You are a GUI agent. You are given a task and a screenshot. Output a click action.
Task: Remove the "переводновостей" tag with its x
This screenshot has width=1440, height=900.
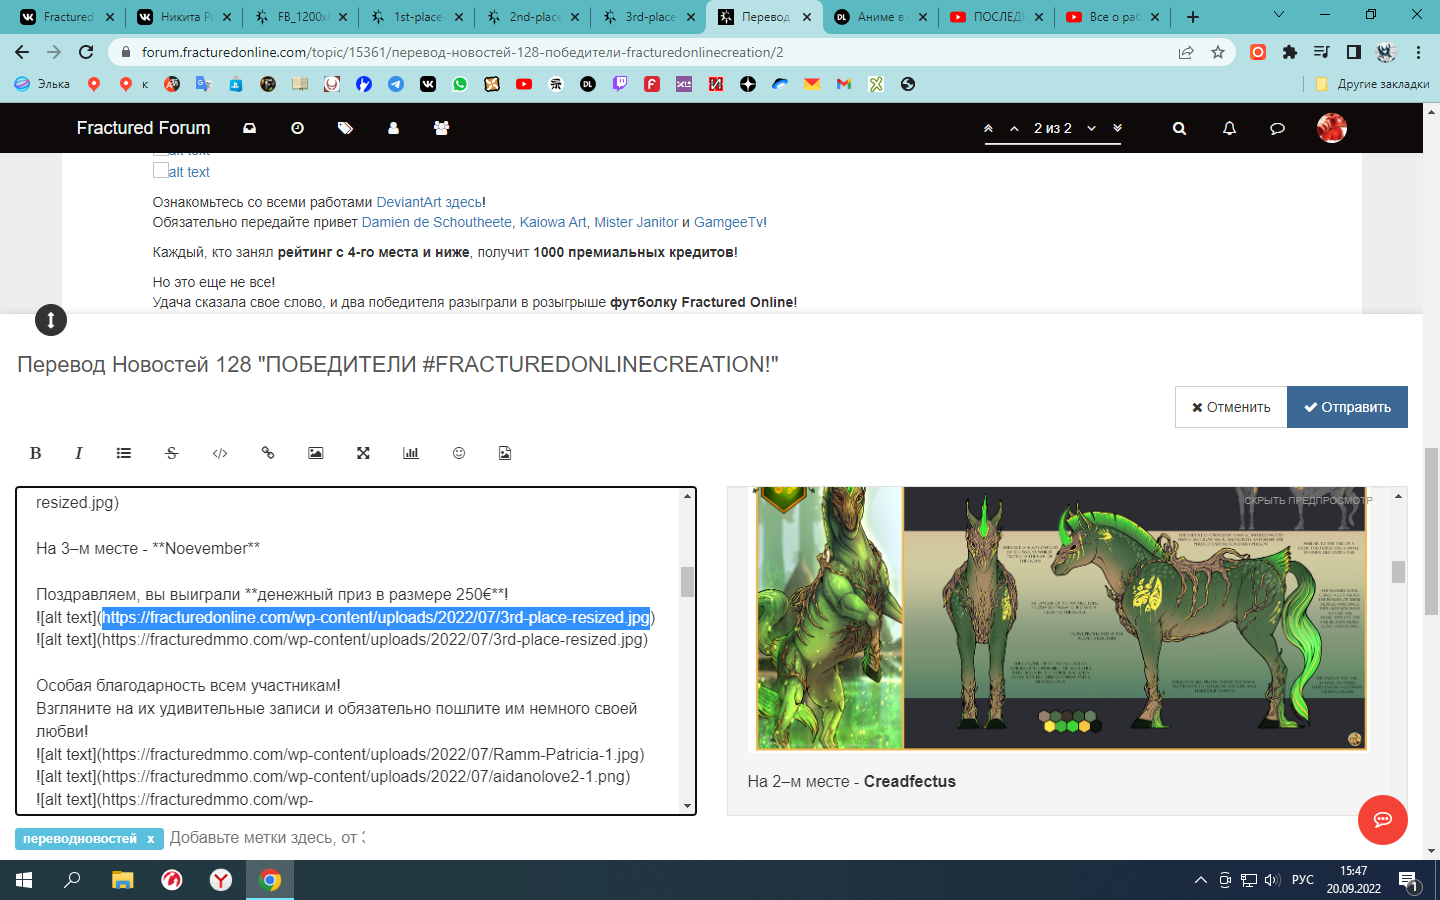click(x=151, y=839)
